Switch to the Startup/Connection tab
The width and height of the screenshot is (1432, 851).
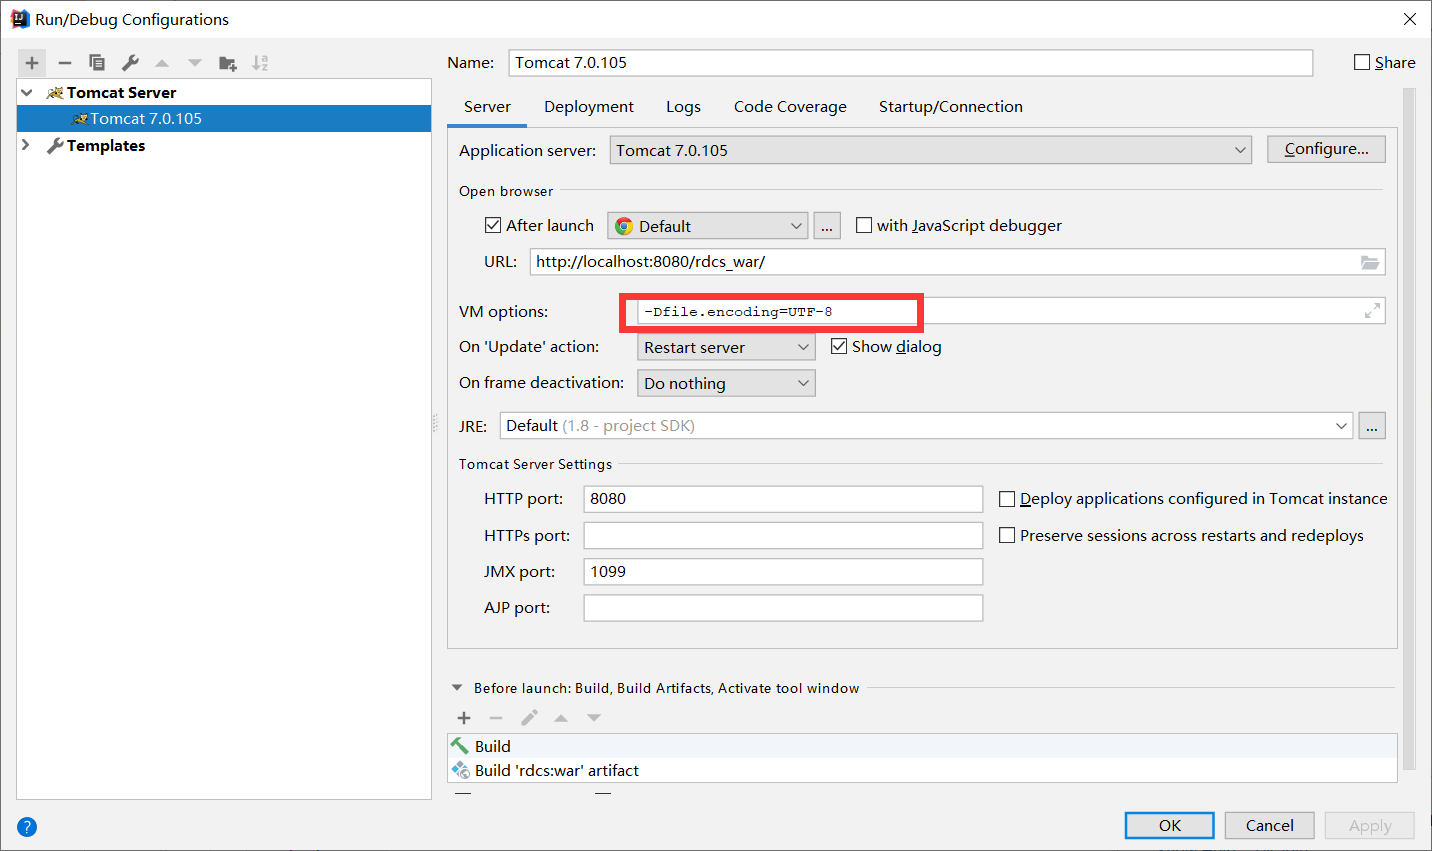(951, 107)
